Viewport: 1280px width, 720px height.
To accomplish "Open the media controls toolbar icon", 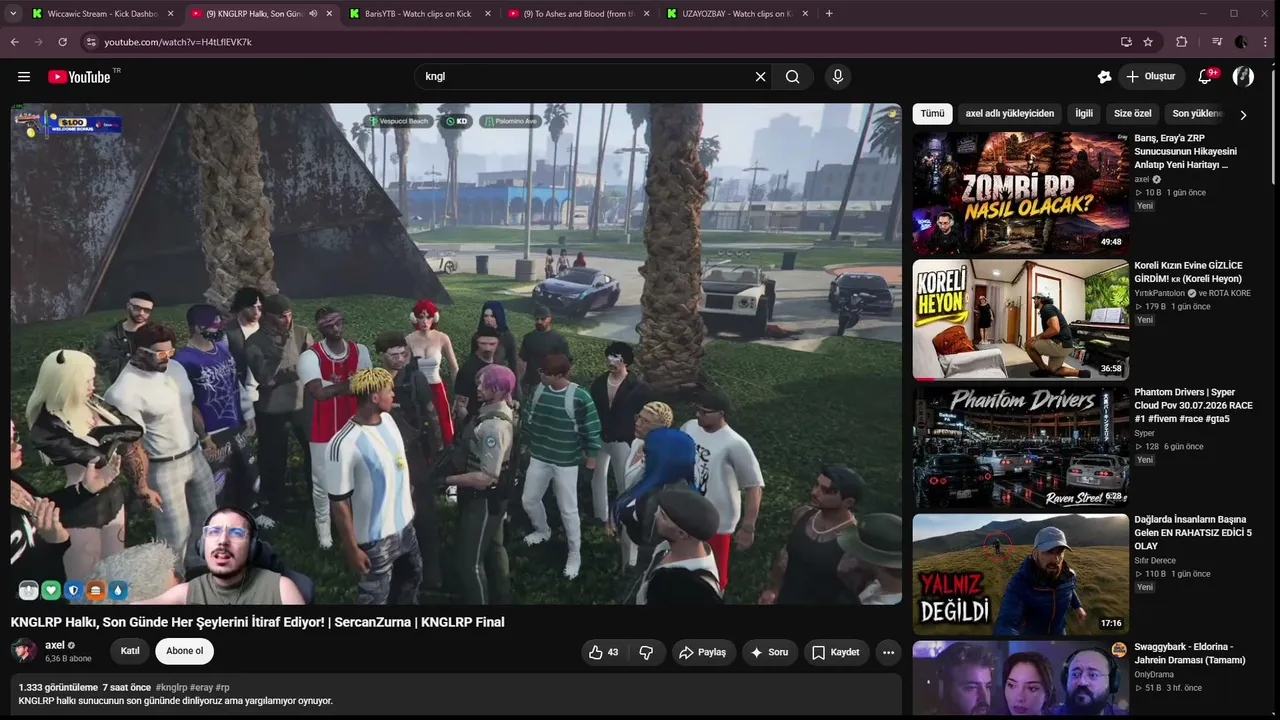I will pyautogui.click(x=1216, y=42).
